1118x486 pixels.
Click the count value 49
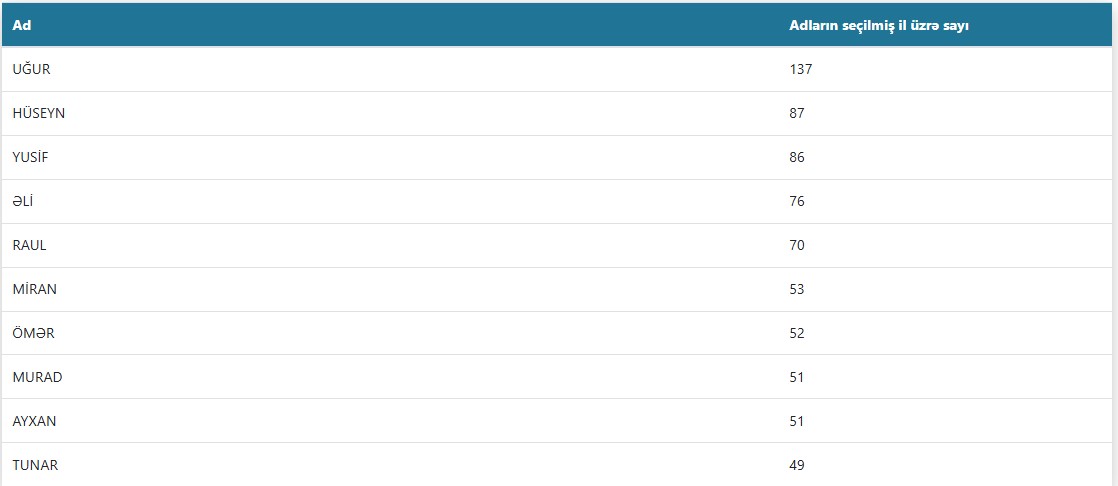tap(797, 465)
